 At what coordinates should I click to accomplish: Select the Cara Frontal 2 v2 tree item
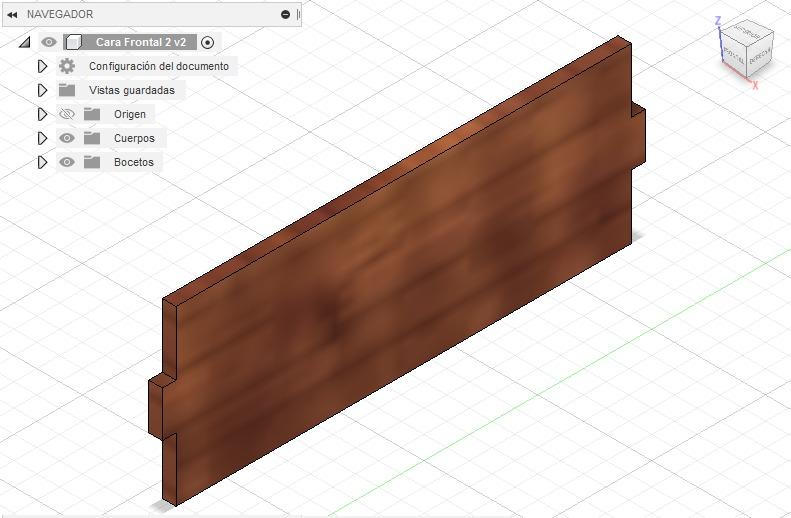click(141, 42)
